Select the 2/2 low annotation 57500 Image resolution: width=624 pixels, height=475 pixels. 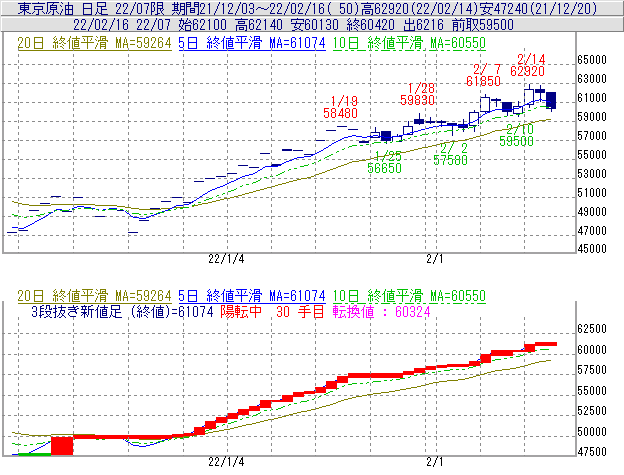pos(451,159)
